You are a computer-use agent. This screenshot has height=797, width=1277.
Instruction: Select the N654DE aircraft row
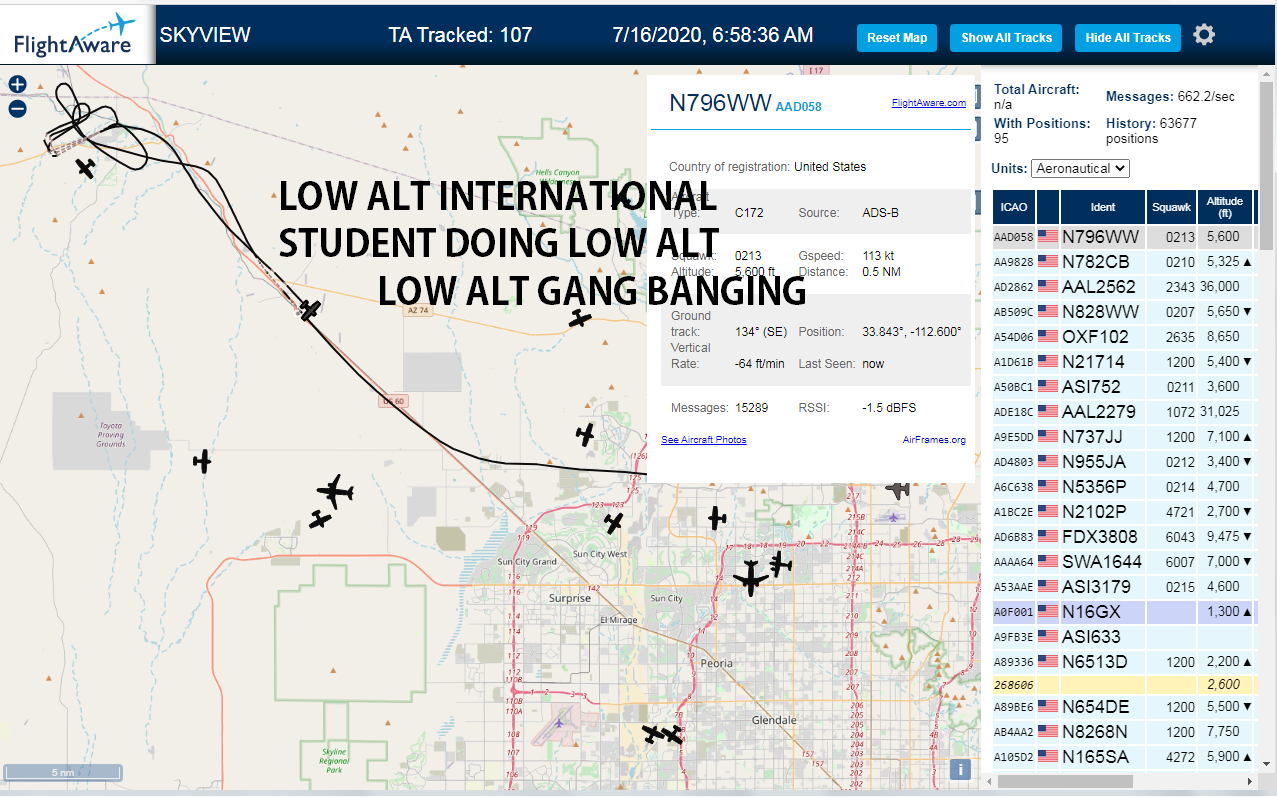pos(1124,707)
